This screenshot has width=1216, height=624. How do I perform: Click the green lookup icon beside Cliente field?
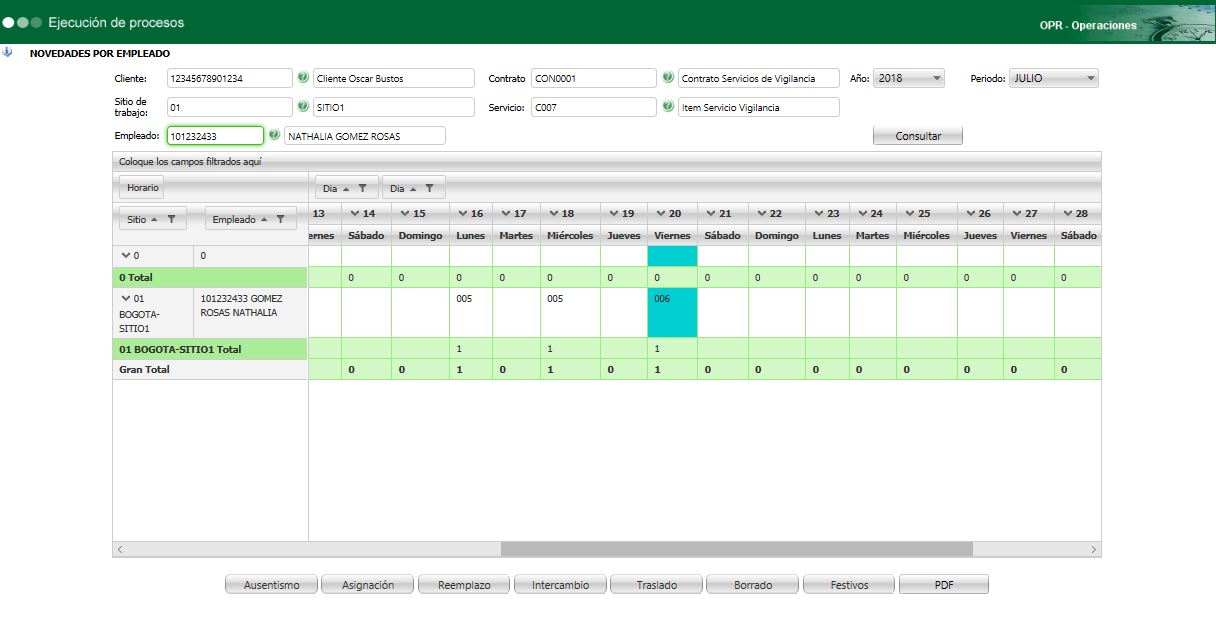click(303, 78)
